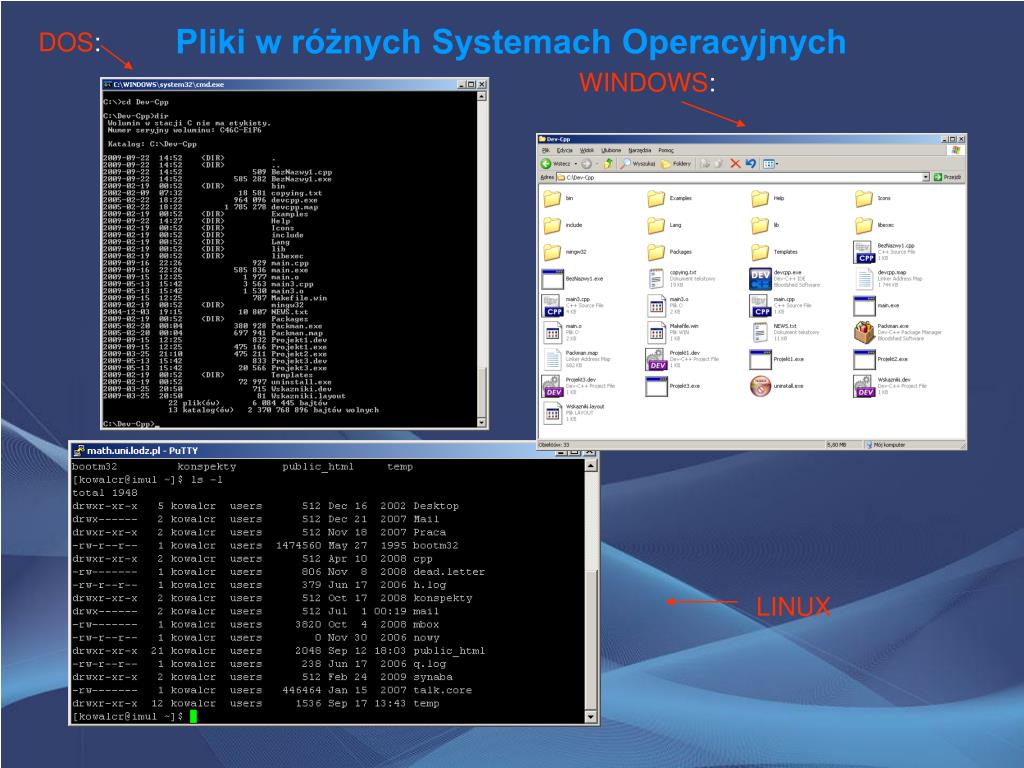Open the mingw32 folder in Explorer

tap(552, 251)
